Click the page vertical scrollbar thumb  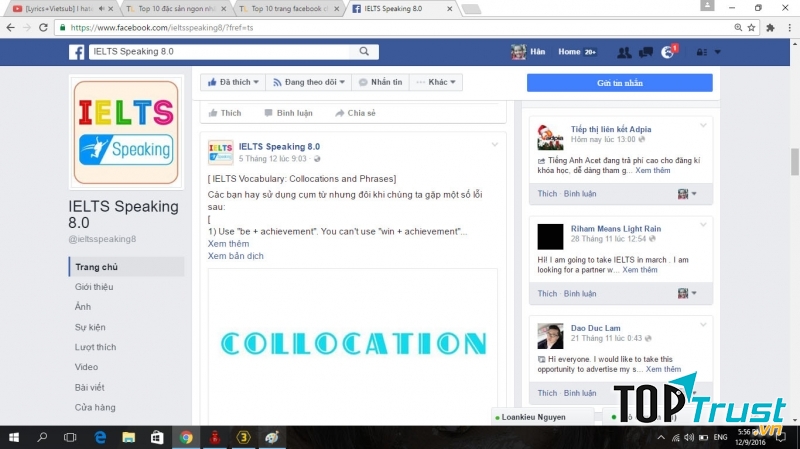794,160
